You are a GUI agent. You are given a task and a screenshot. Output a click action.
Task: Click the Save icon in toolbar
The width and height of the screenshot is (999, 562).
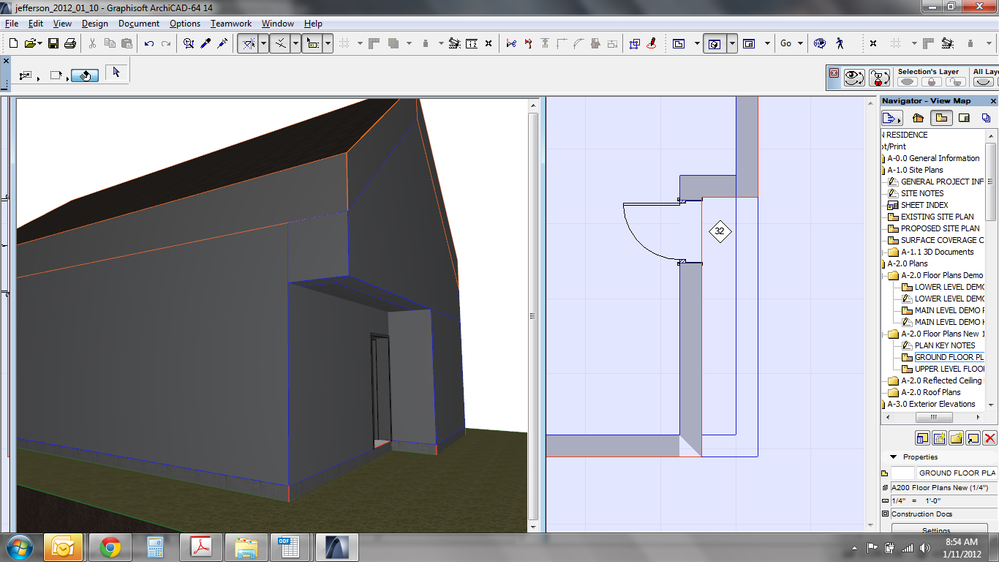point(53,44)
